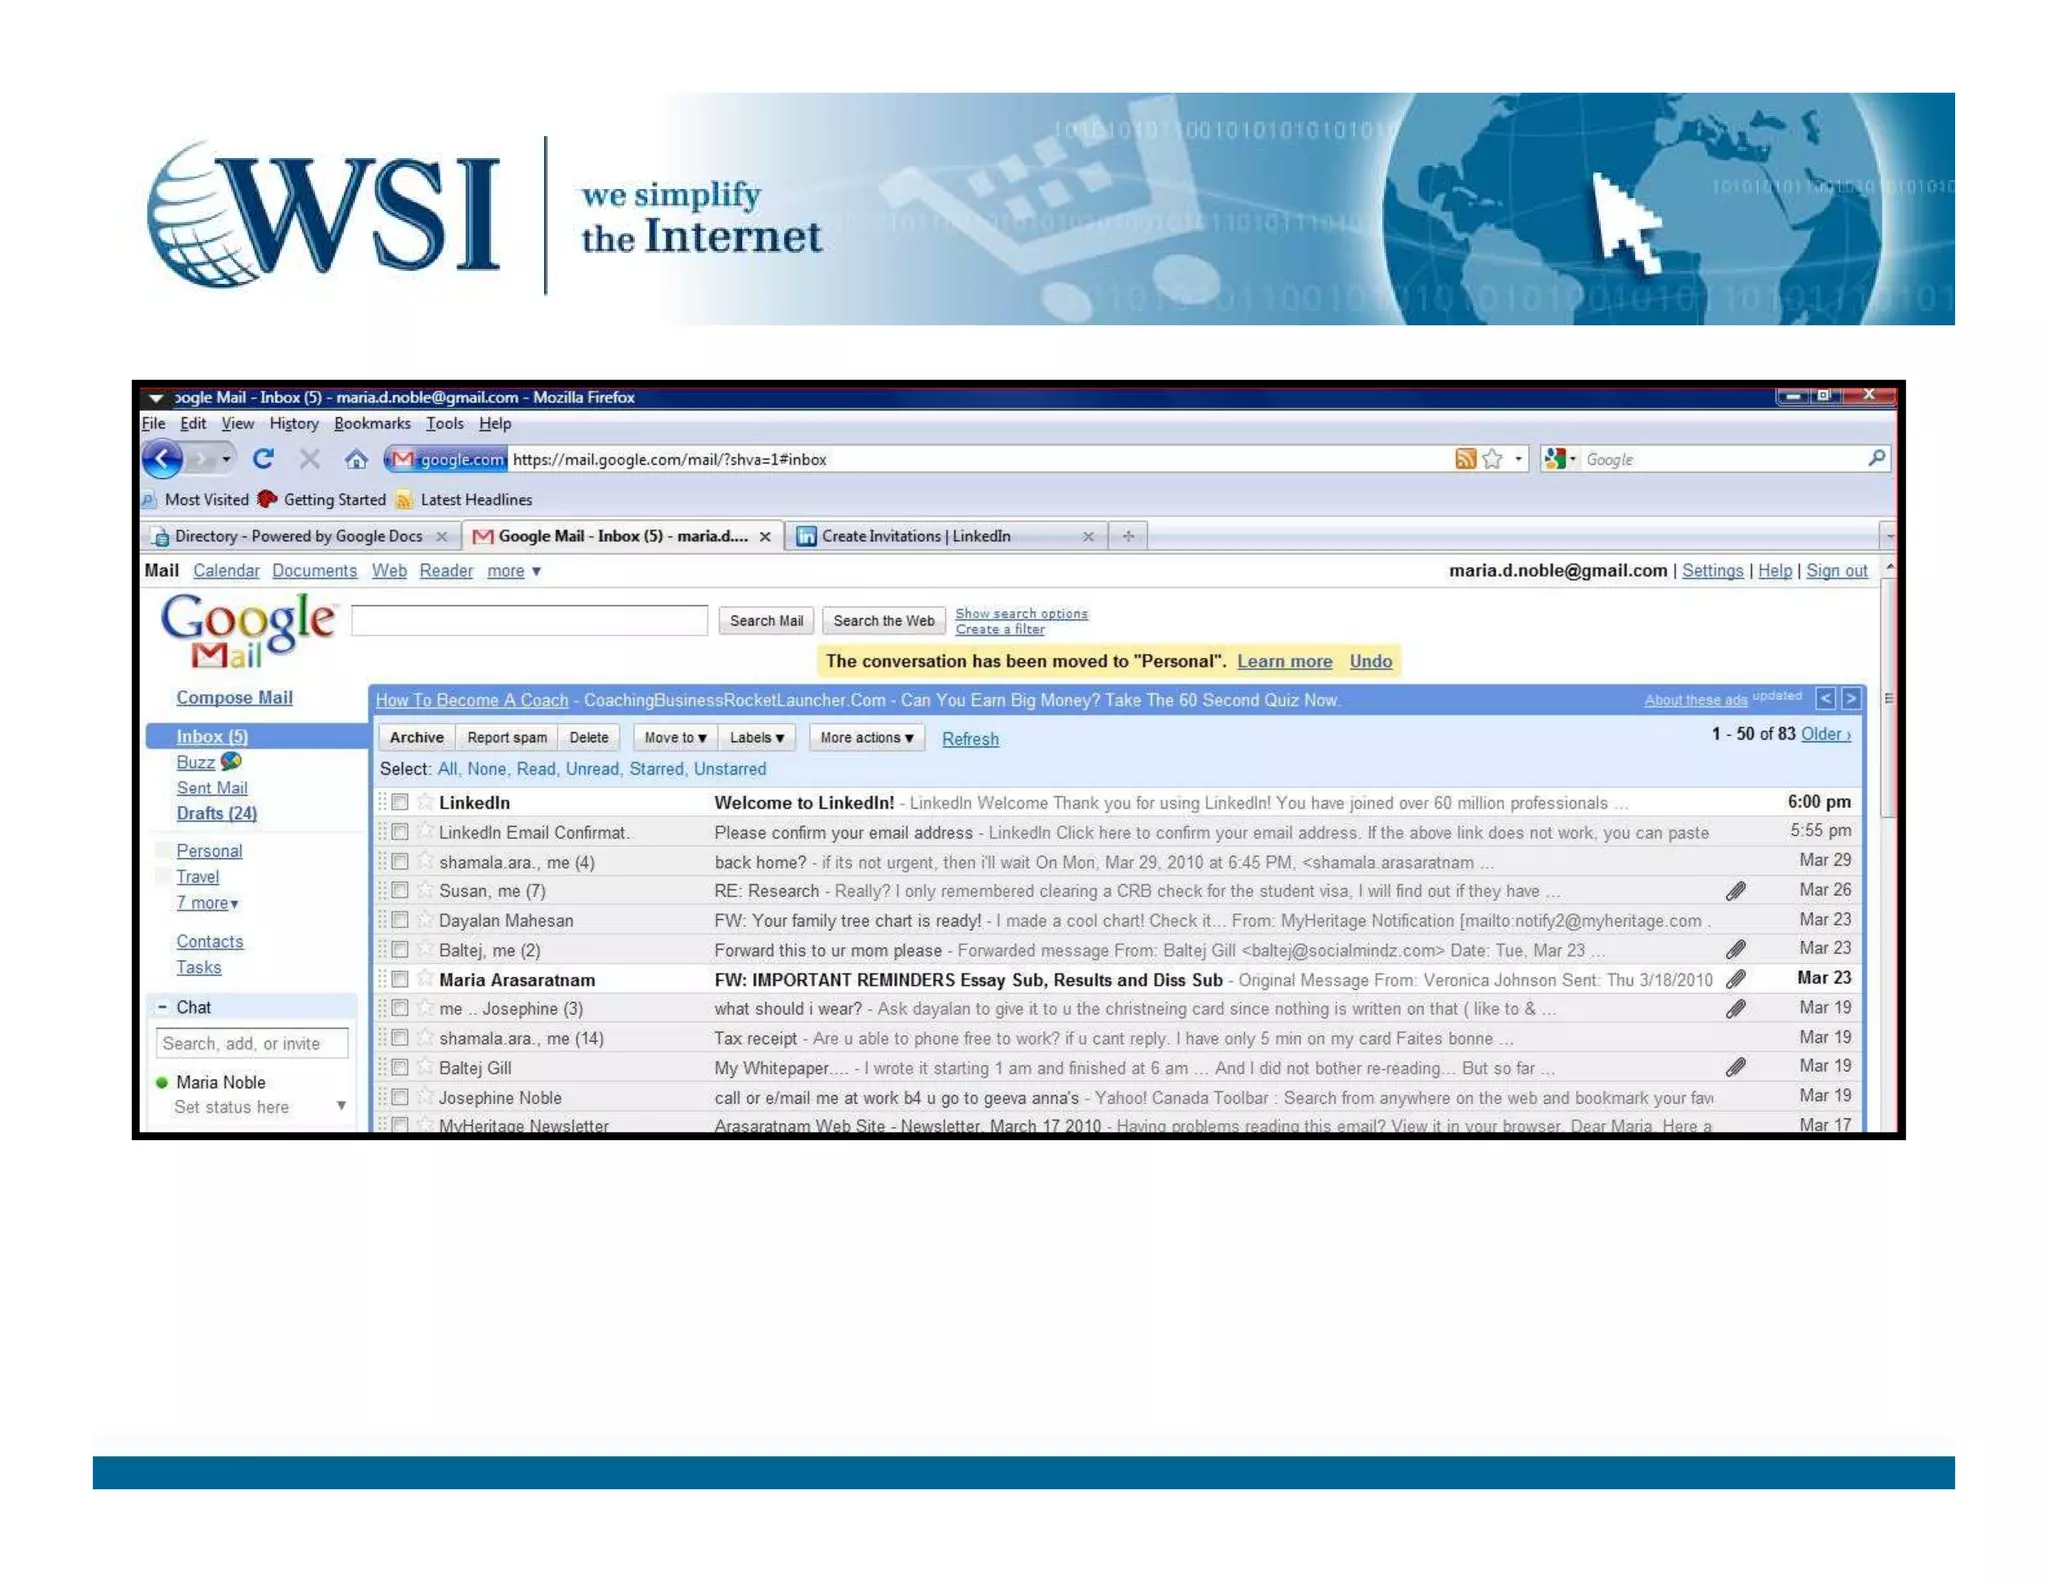Viewport: 2048px width, 1582px height.
Task: Click the Archive button
Action: point(416,738)
